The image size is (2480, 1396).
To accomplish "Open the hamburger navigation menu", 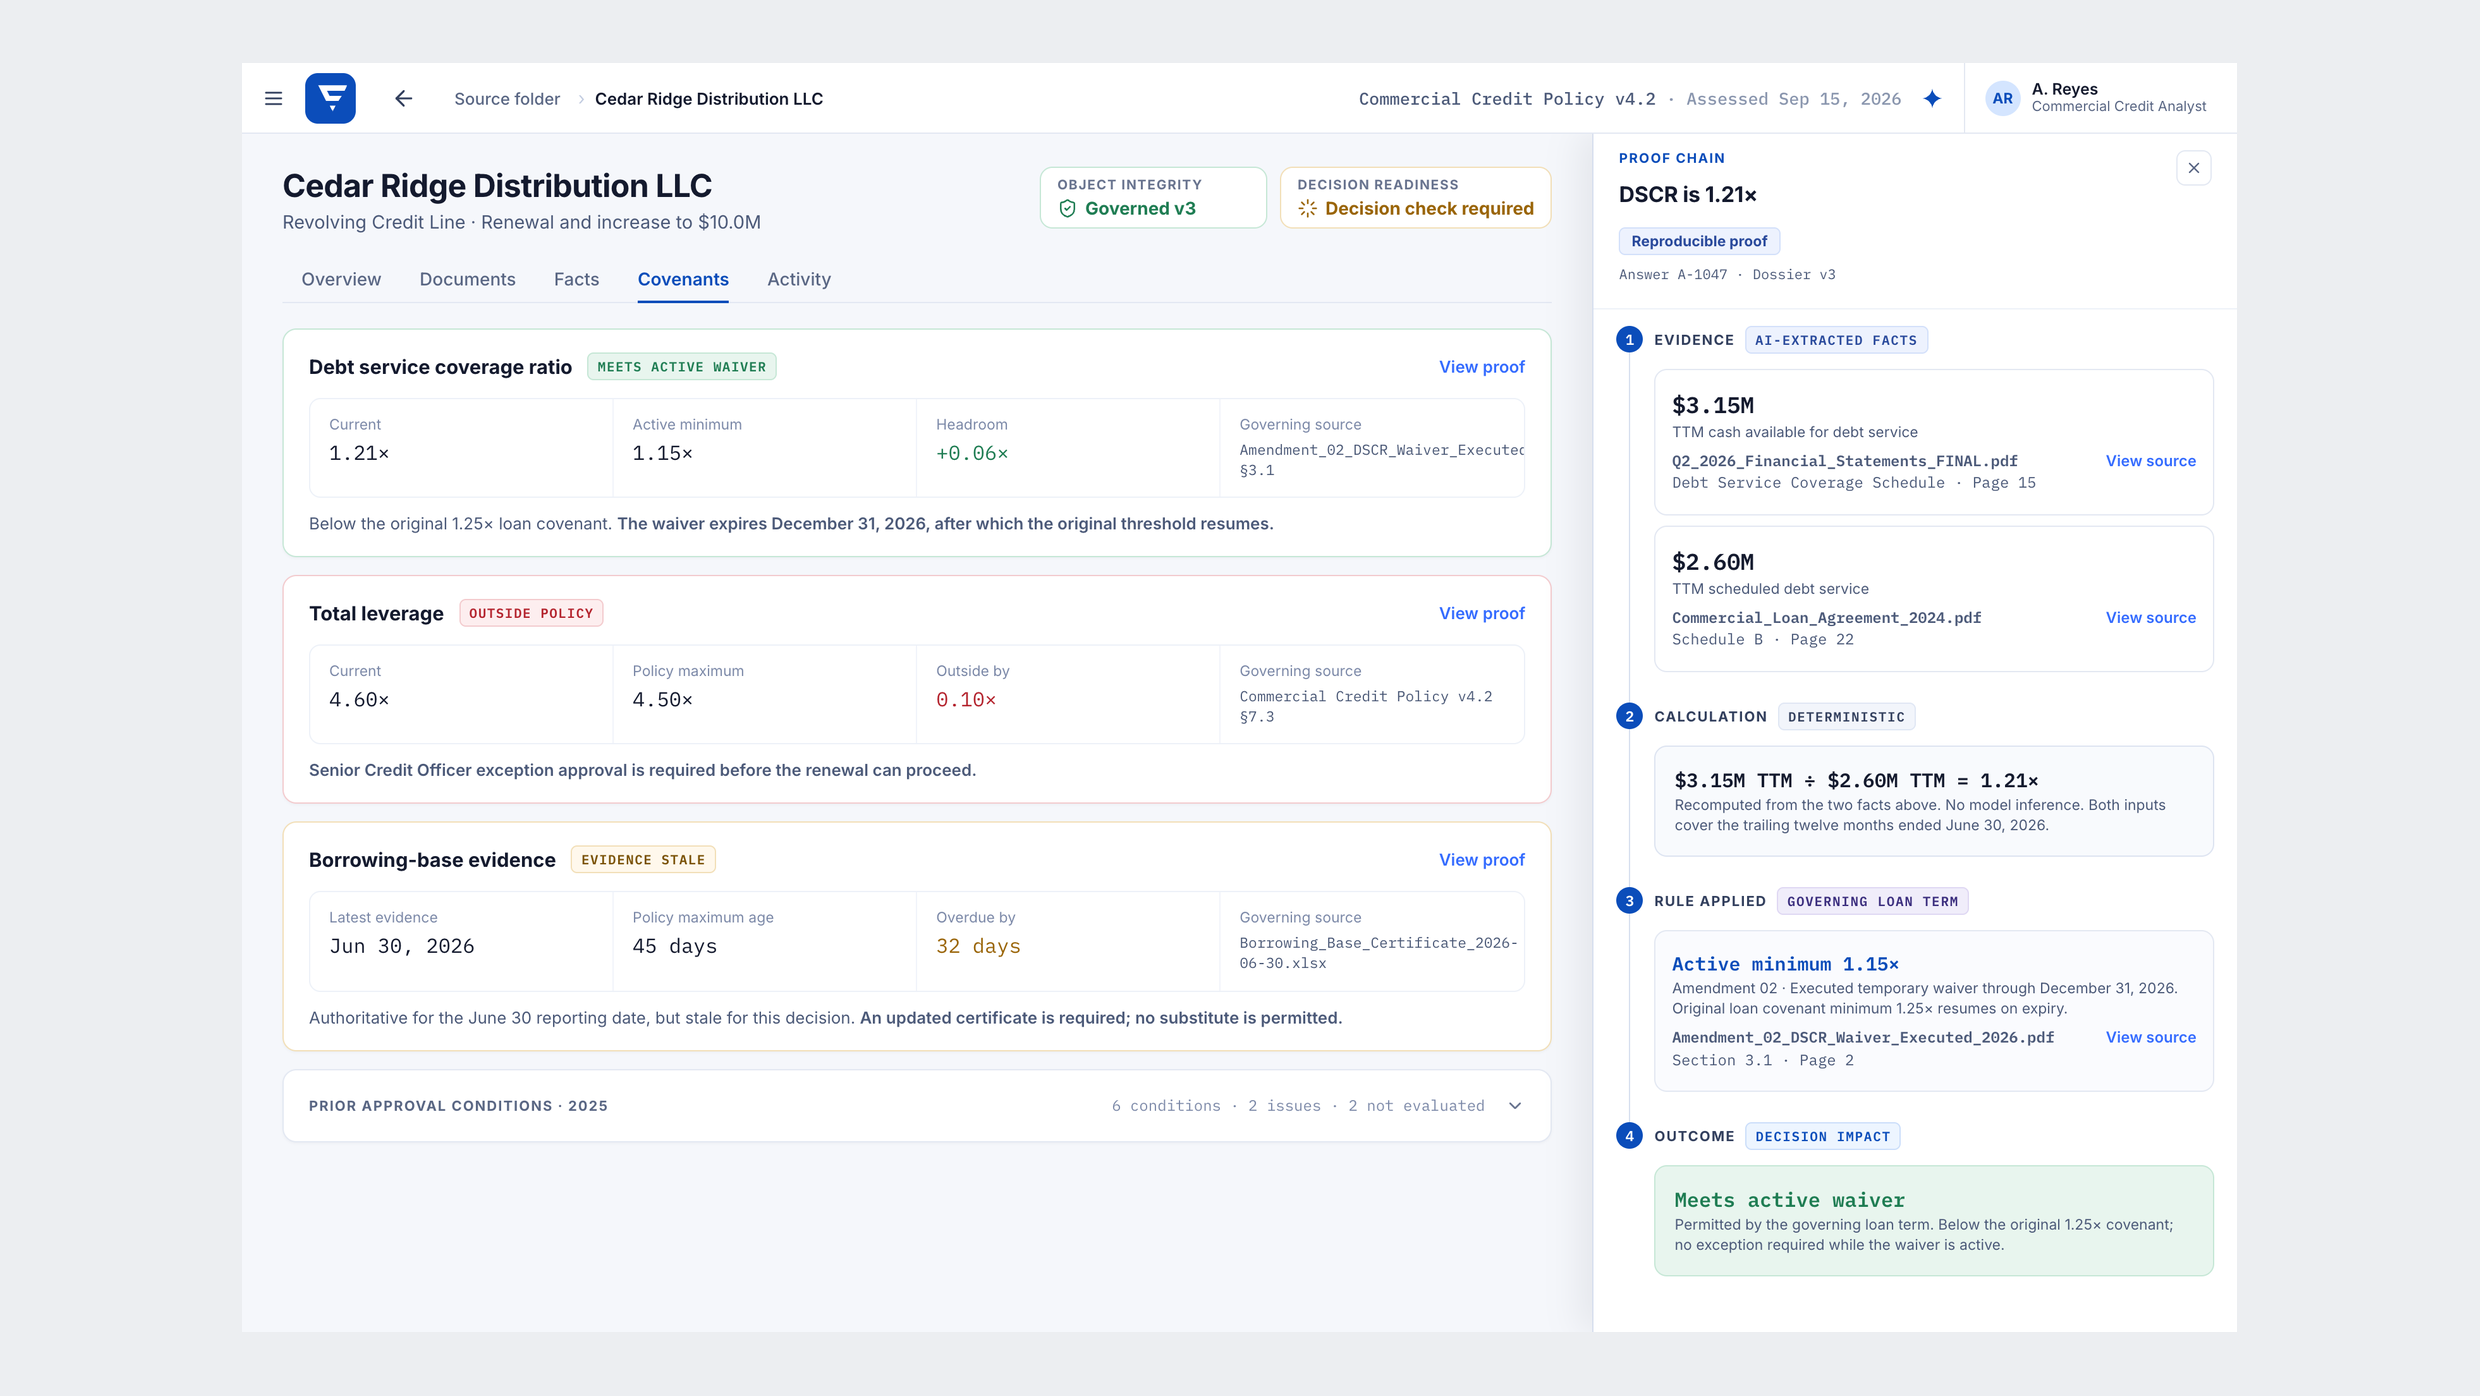I will point(273,98).
